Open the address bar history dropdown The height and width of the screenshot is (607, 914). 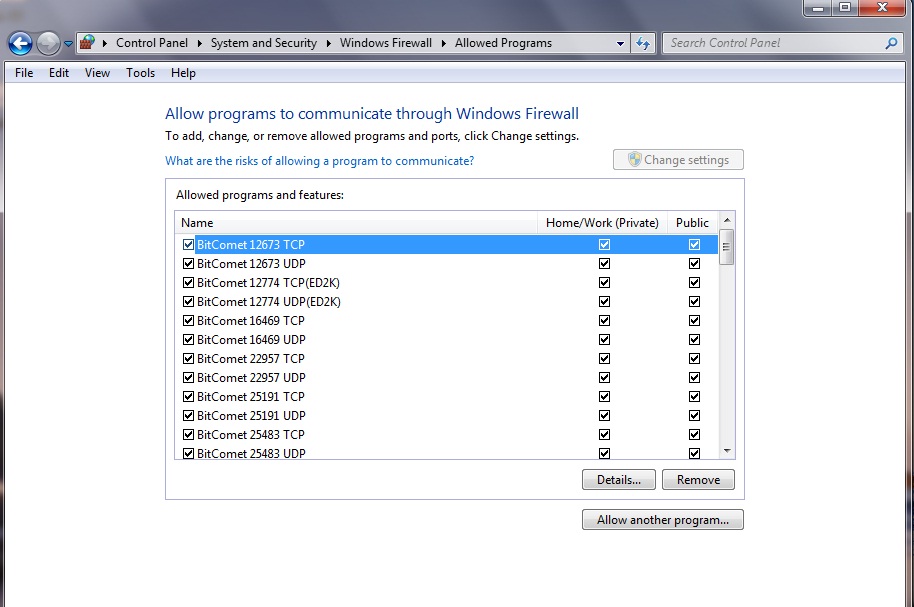click(620, 43)
